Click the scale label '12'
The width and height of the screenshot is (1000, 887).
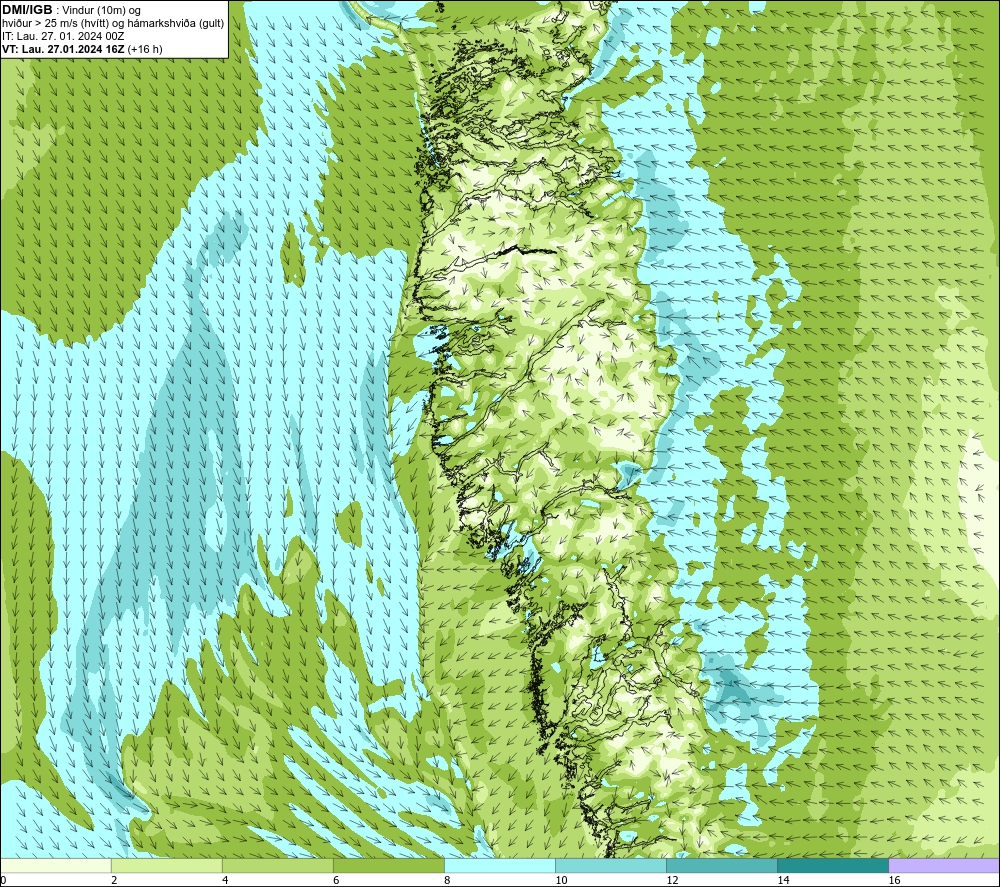pyautogui.click(x=672, y=880)
